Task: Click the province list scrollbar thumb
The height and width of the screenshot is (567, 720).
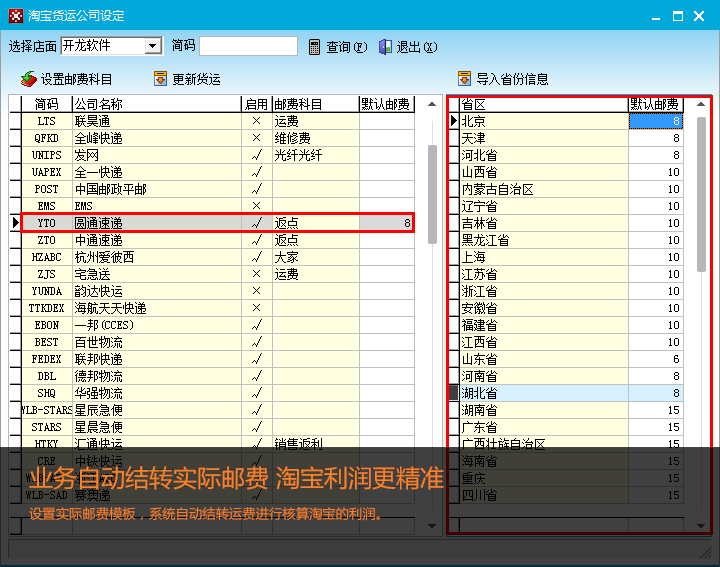Action: coord(701,195)
